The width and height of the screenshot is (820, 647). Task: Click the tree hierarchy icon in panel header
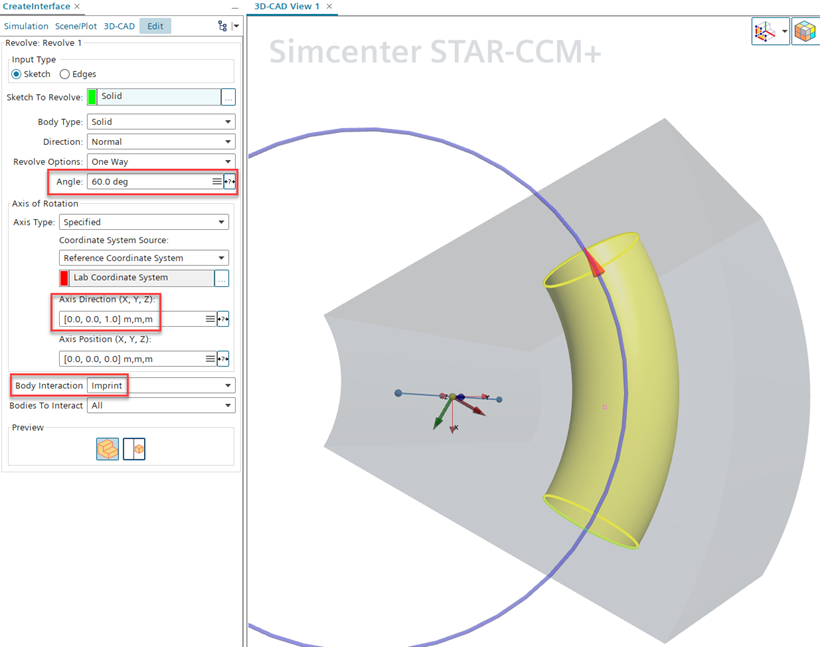222,26
